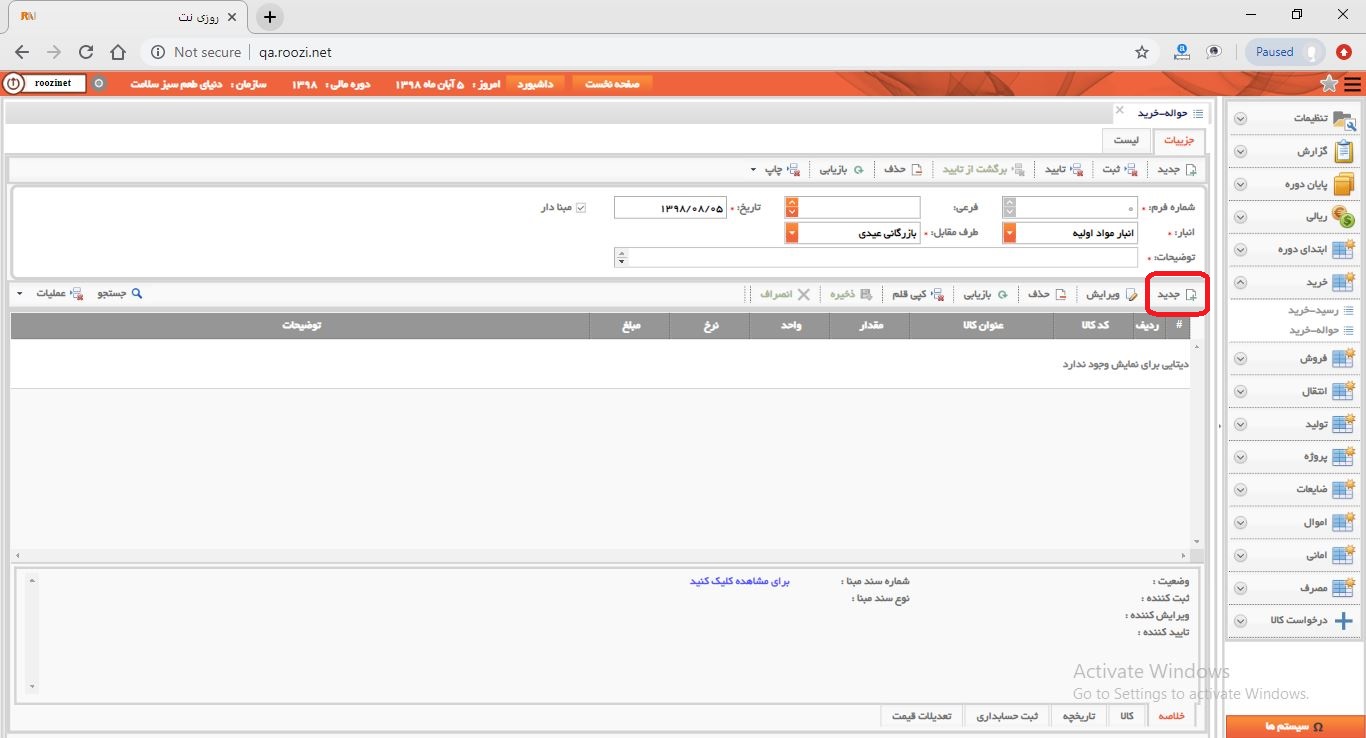Click the favorites star in orange header

click(x=1329, y=84)
